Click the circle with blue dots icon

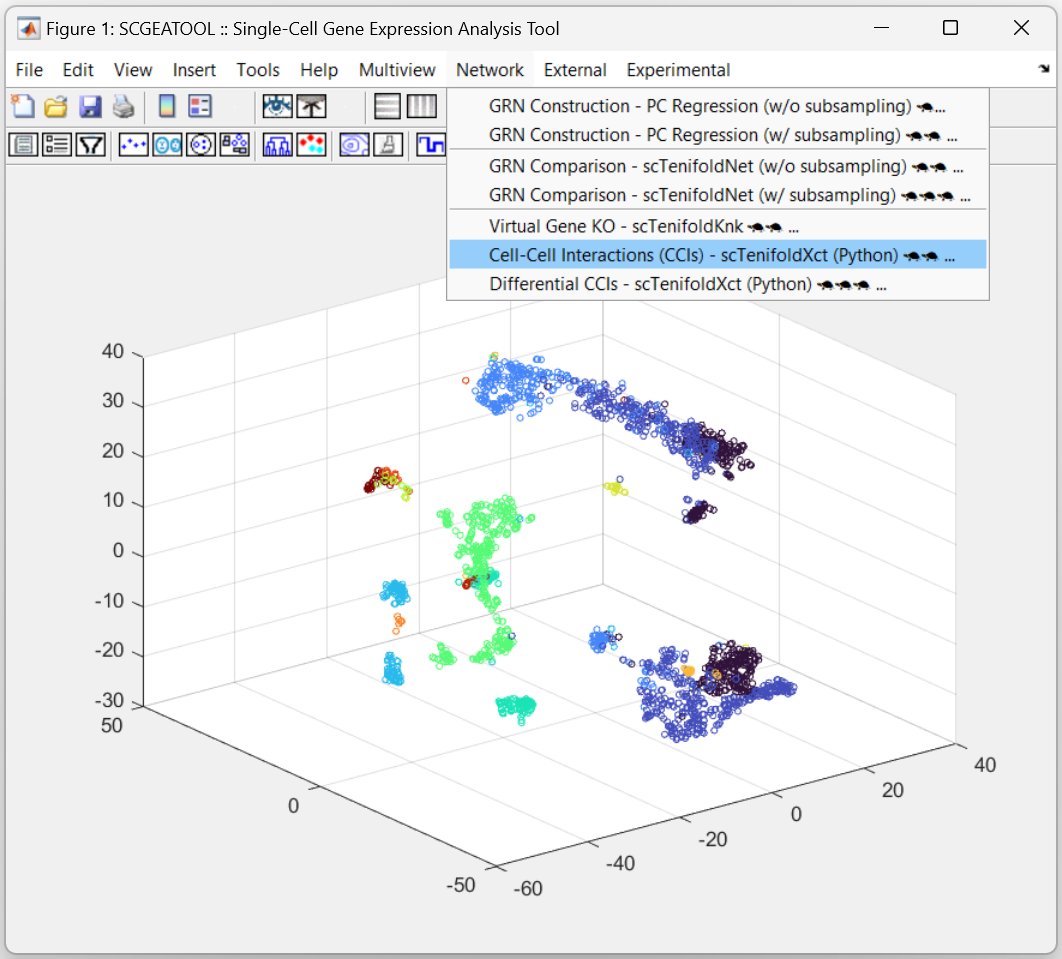(201, 145)
